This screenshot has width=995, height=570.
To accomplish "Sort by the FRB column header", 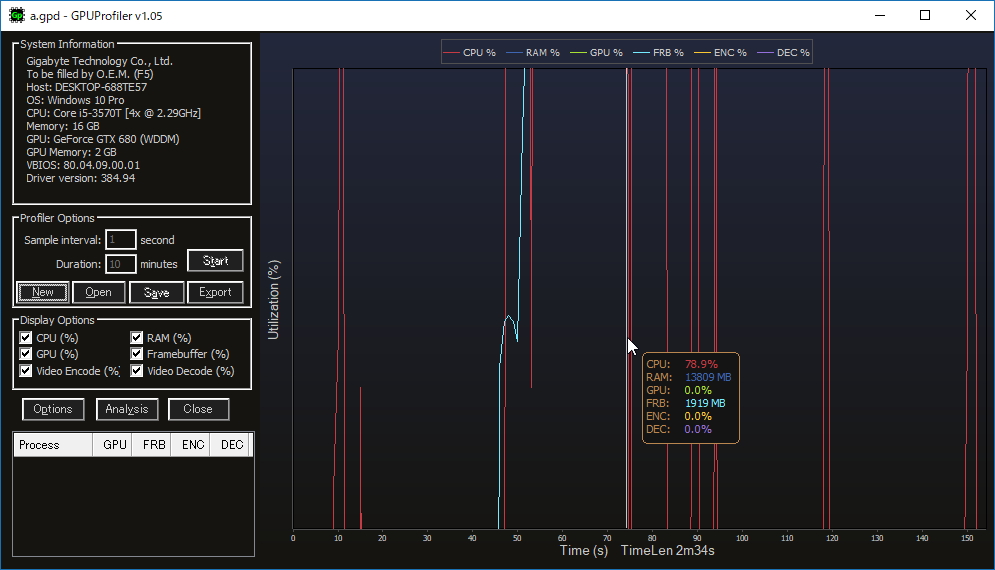I will [x=151, y=445].
